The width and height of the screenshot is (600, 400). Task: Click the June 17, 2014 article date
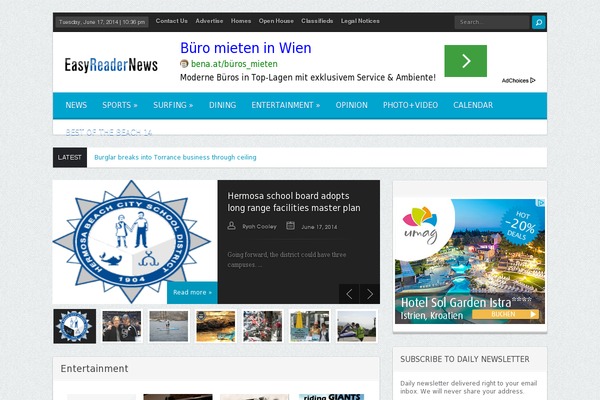(319, 227)
